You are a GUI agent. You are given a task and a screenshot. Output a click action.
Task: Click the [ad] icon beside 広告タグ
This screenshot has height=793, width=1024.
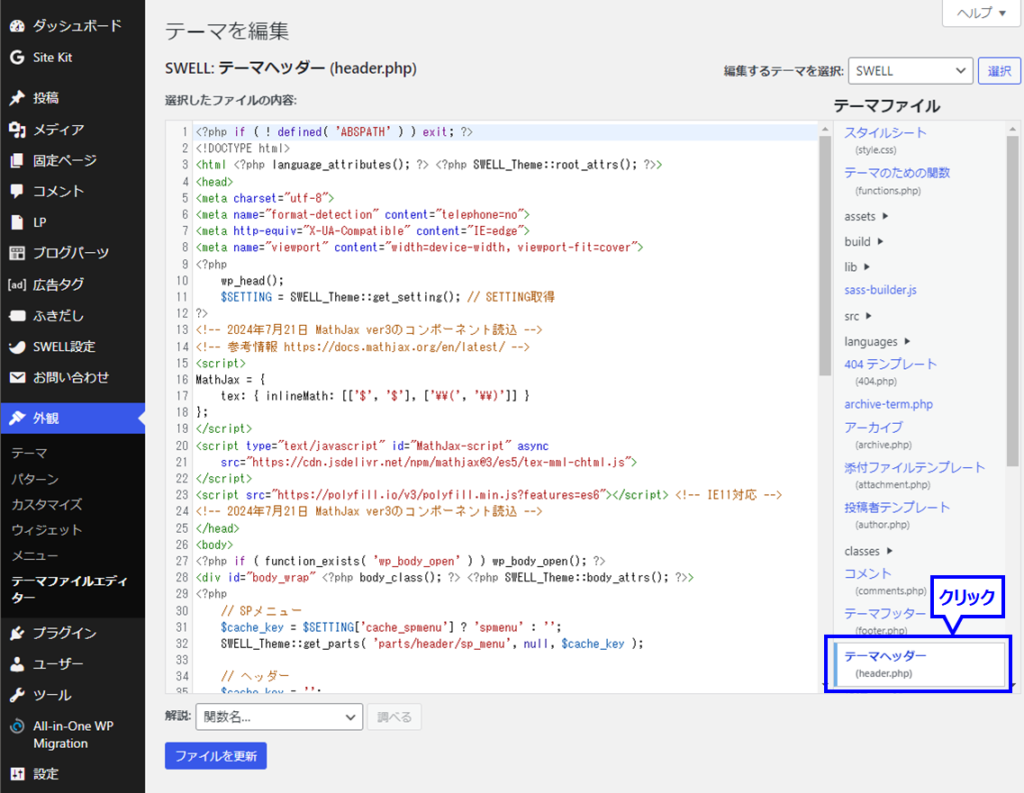(18, 285)
